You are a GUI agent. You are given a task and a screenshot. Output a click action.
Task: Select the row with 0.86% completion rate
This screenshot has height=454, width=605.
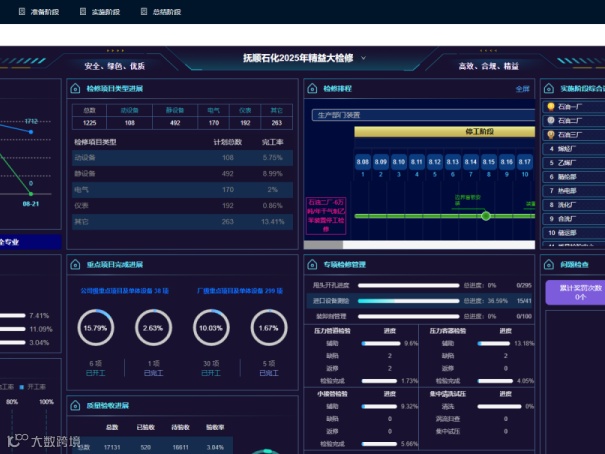(182, 206)
